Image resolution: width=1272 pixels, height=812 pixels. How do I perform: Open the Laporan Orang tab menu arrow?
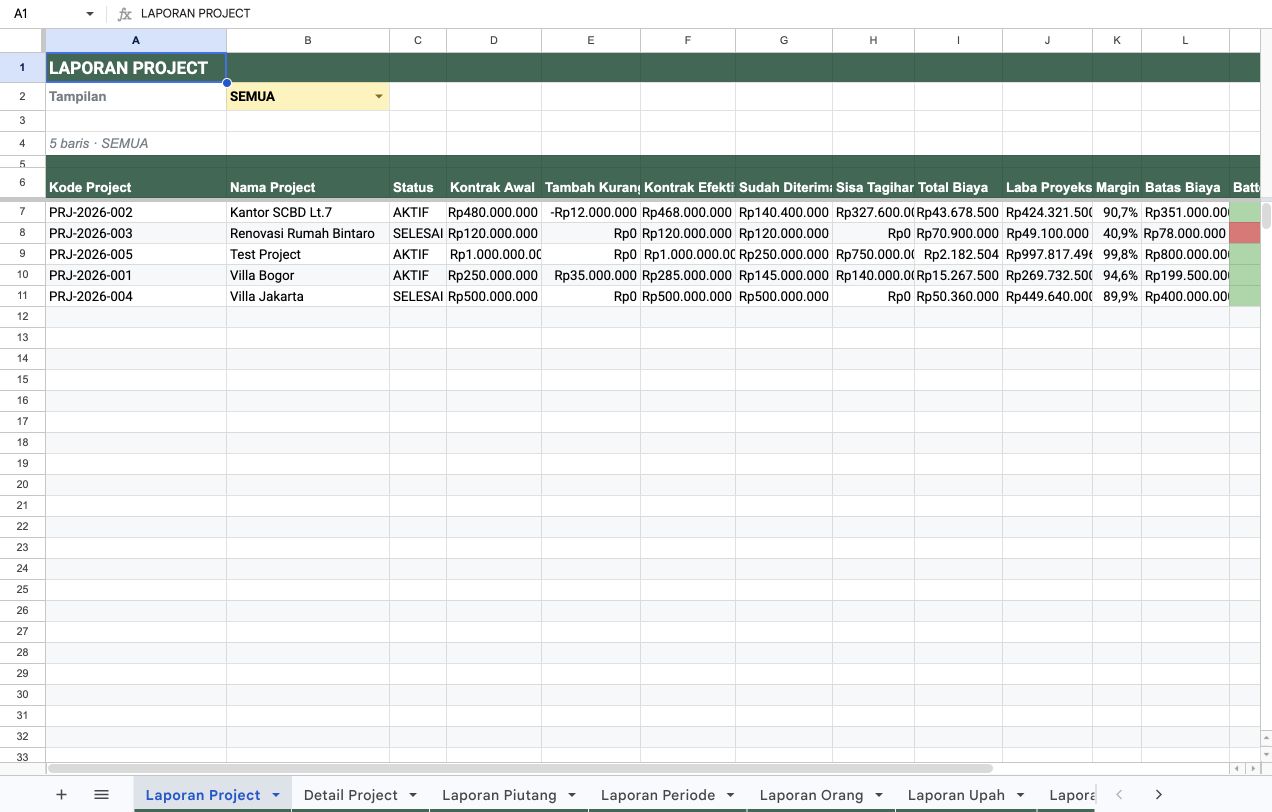tap(877, 795)
